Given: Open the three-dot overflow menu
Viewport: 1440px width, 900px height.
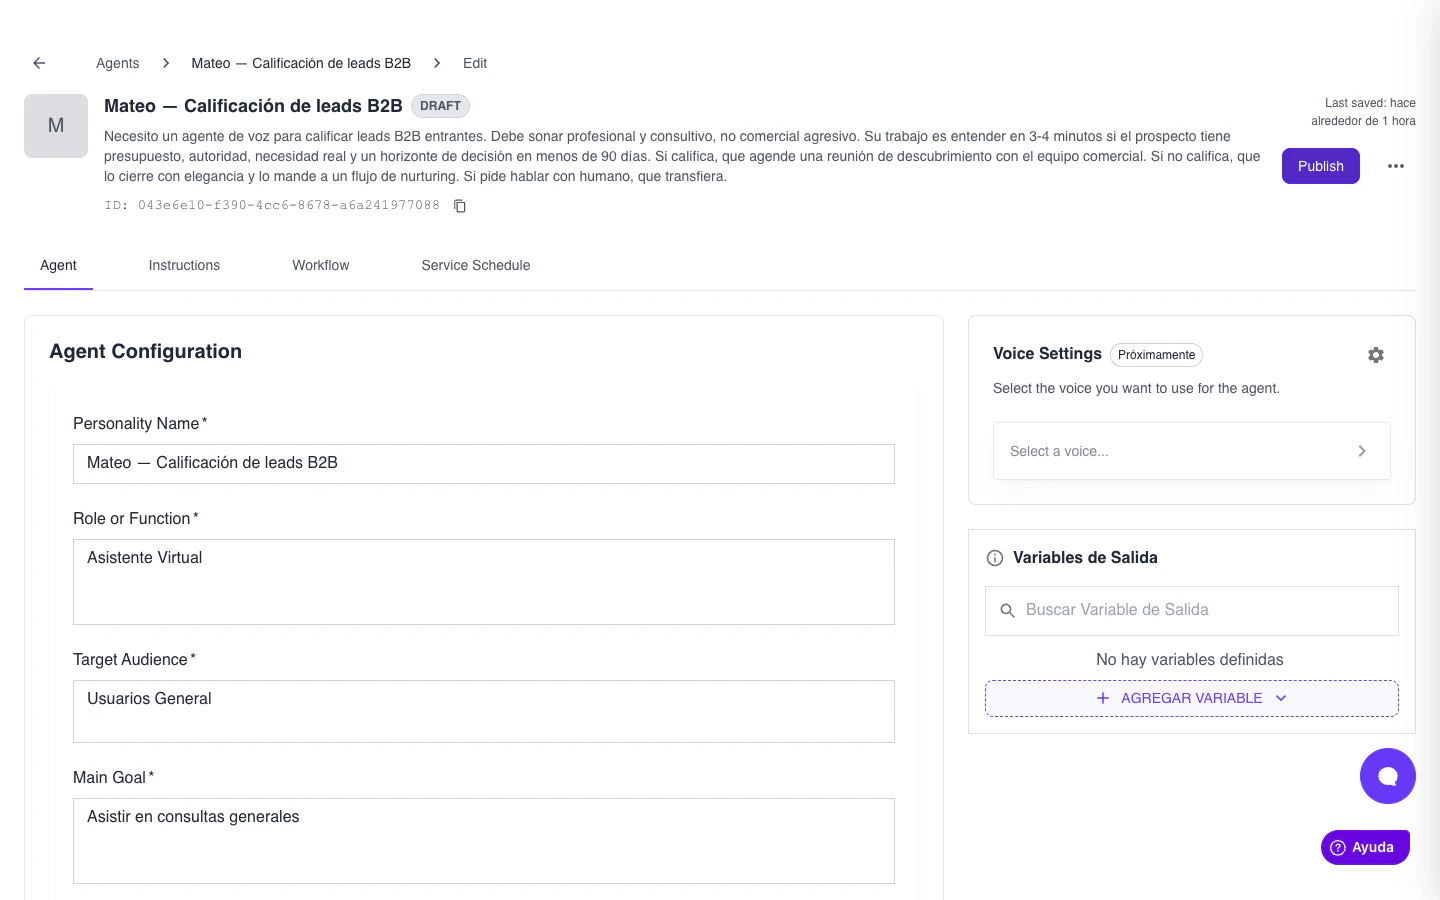Looking at the screenshot, I should tap(1396, 166).
